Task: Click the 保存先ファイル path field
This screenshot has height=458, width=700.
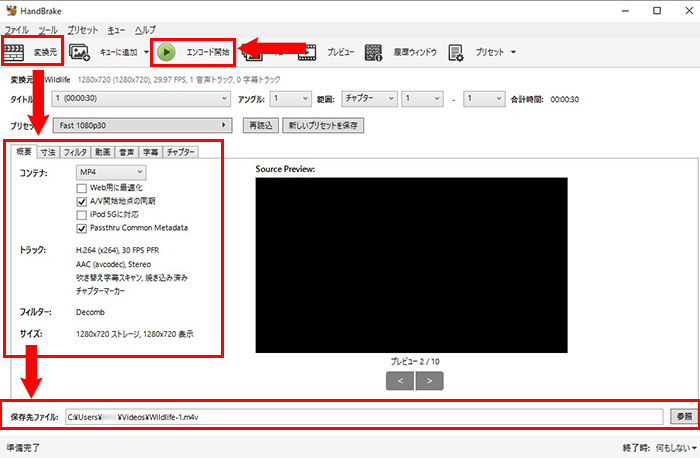Action: click(x=364, y=417)
